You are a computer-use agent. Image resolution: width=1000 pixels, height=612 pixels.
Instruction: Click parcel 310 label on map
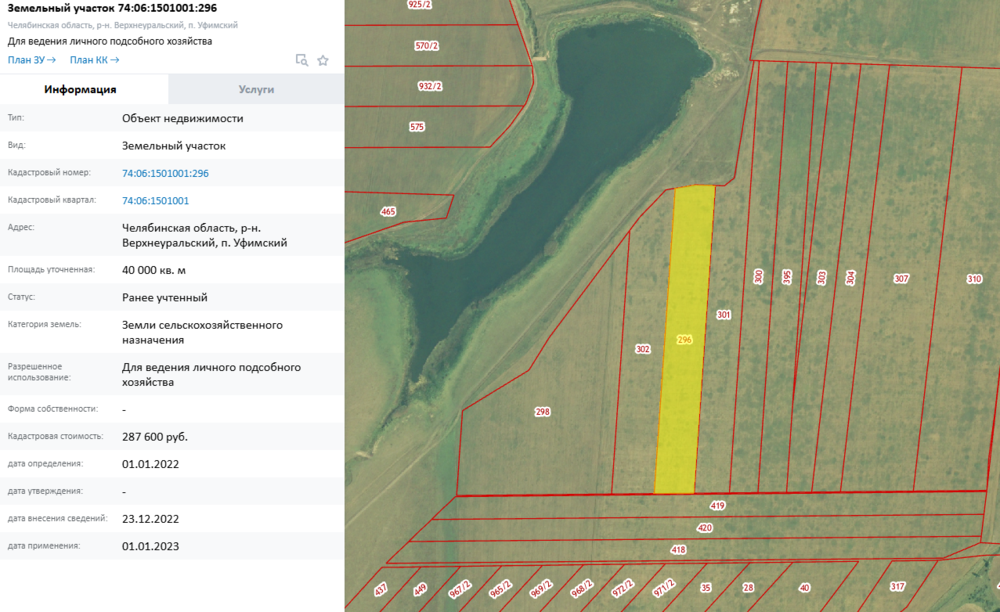(x=974, y=278)
